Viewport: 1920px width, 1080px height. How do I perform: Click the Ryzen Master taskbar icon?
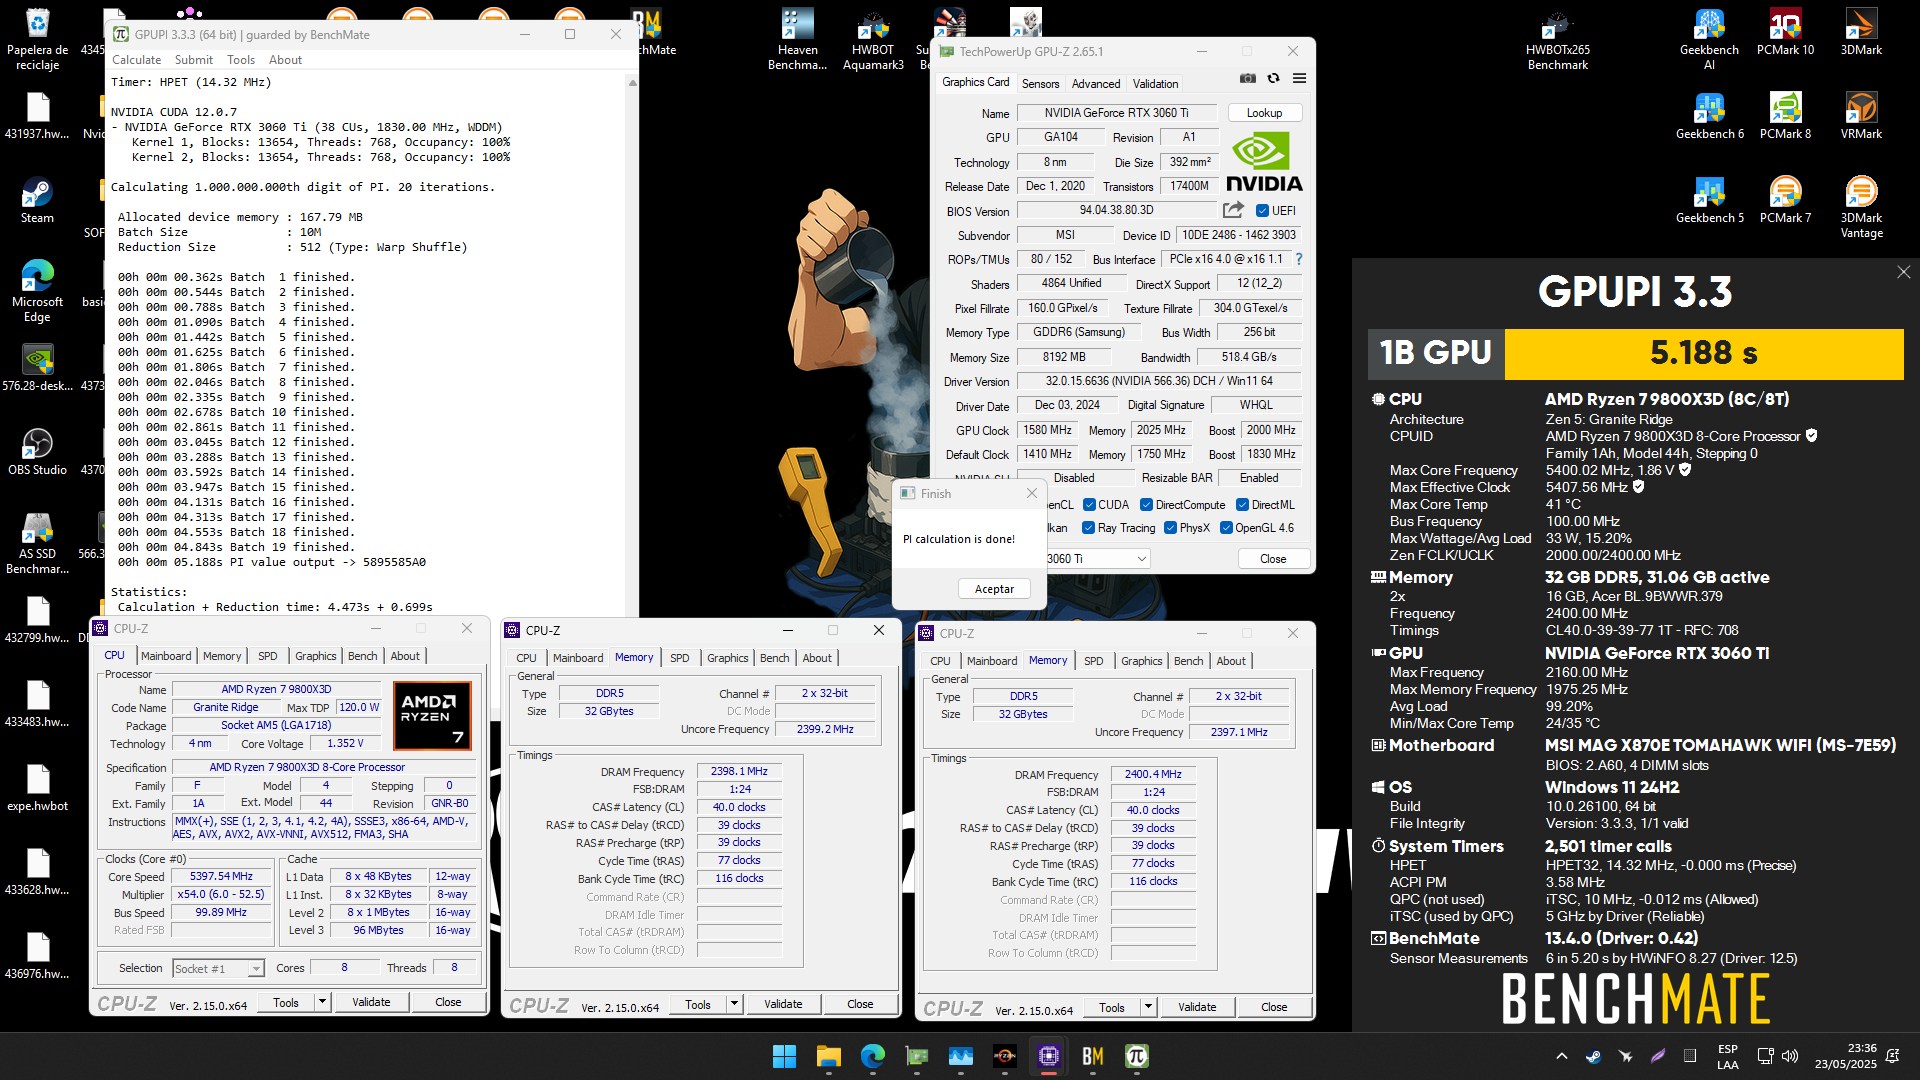1004,1056
